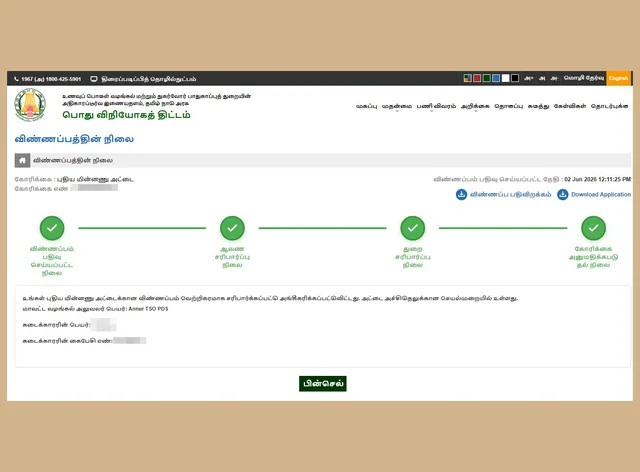Click the புதிய மின்னணு அட்டை request text
The height and width of the screenshot is (472, 640).
(x=95, y=179)
